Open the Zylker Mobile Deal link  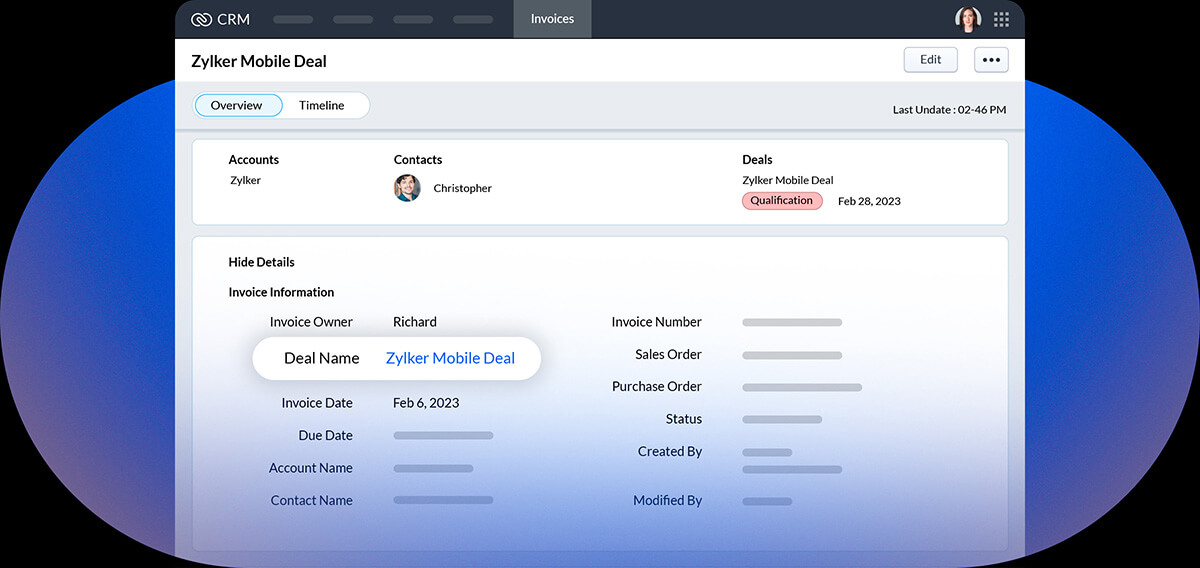point(450,358)
